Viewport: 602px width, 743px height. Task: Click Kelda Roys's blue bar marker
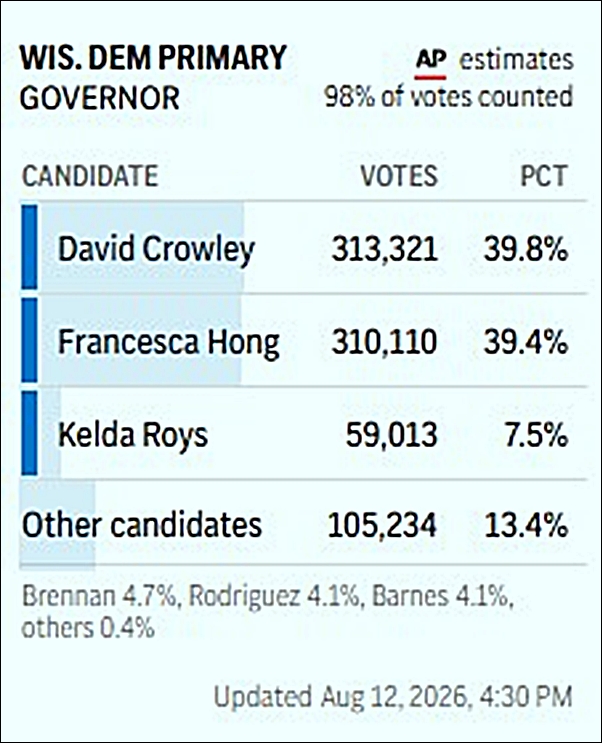click(29, 433)
